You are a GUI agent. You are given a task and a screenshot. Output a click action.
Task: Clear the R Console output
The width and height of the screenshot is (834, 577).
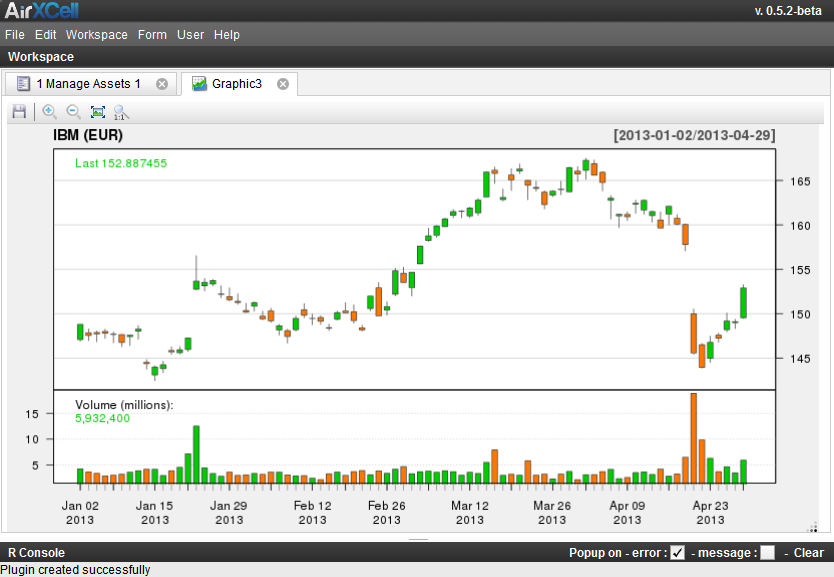coord(808,553)
